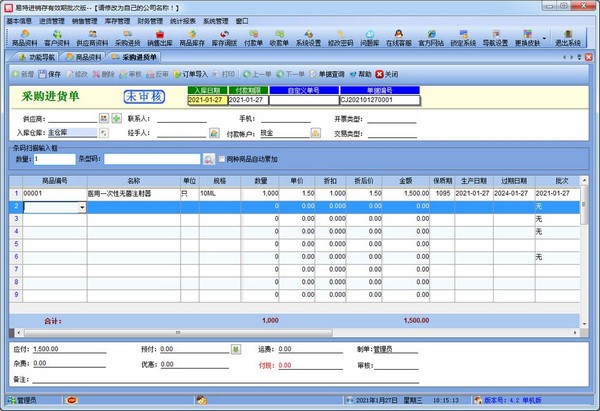This screenshot has width=600, height=411.
Task: Click the 数量 scan input field
Action: tap(55, 159)
